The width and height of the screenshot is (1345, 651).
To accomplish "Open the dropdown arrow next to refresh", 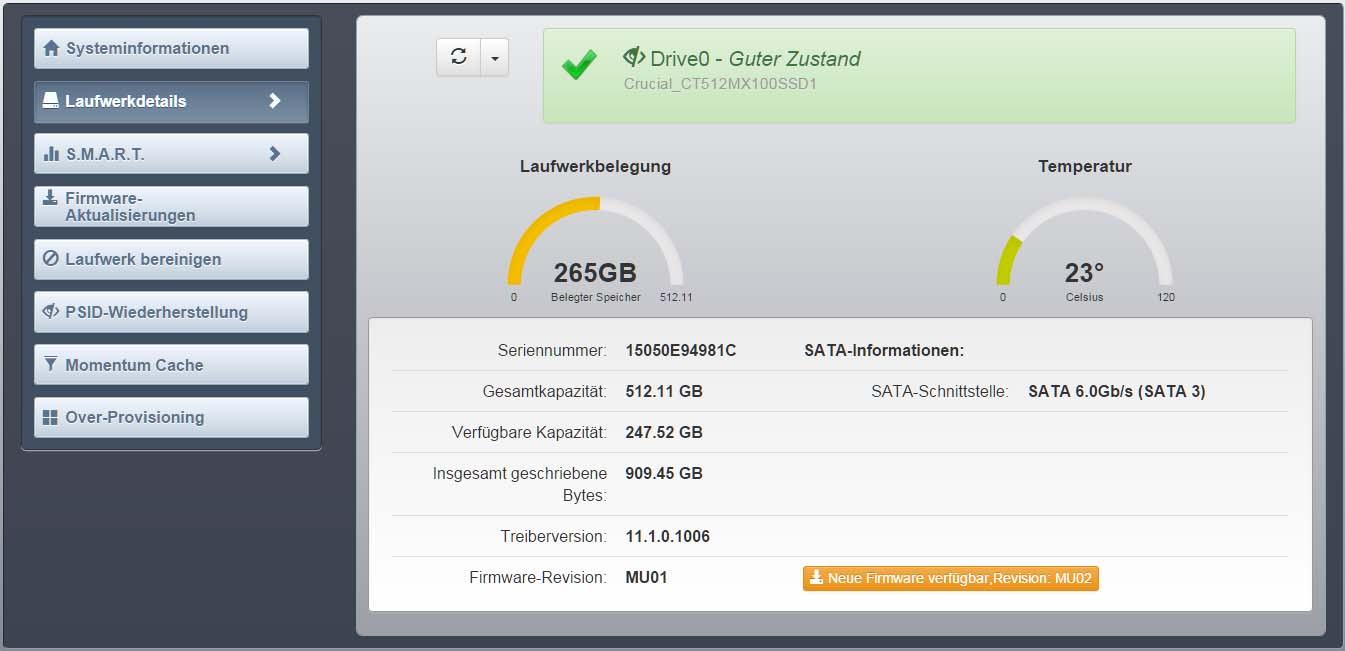I will click(495, 57).
